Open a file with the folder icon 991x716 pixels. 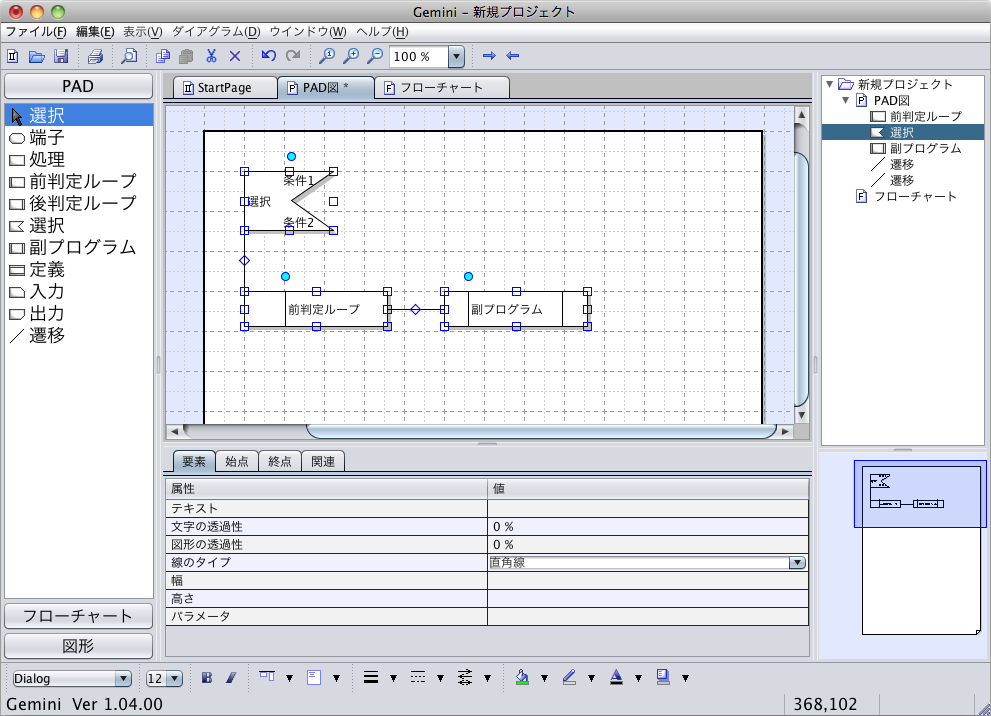[x=37, y=56]
